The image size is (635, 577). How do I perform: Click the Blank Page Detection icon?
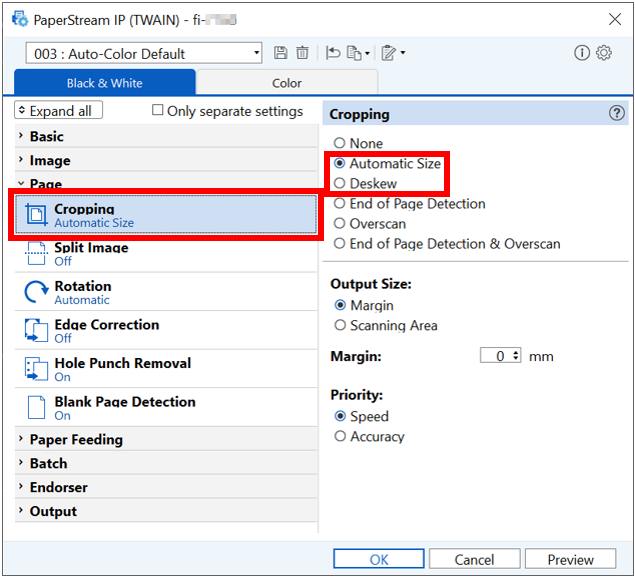click(x=36, y=407)
